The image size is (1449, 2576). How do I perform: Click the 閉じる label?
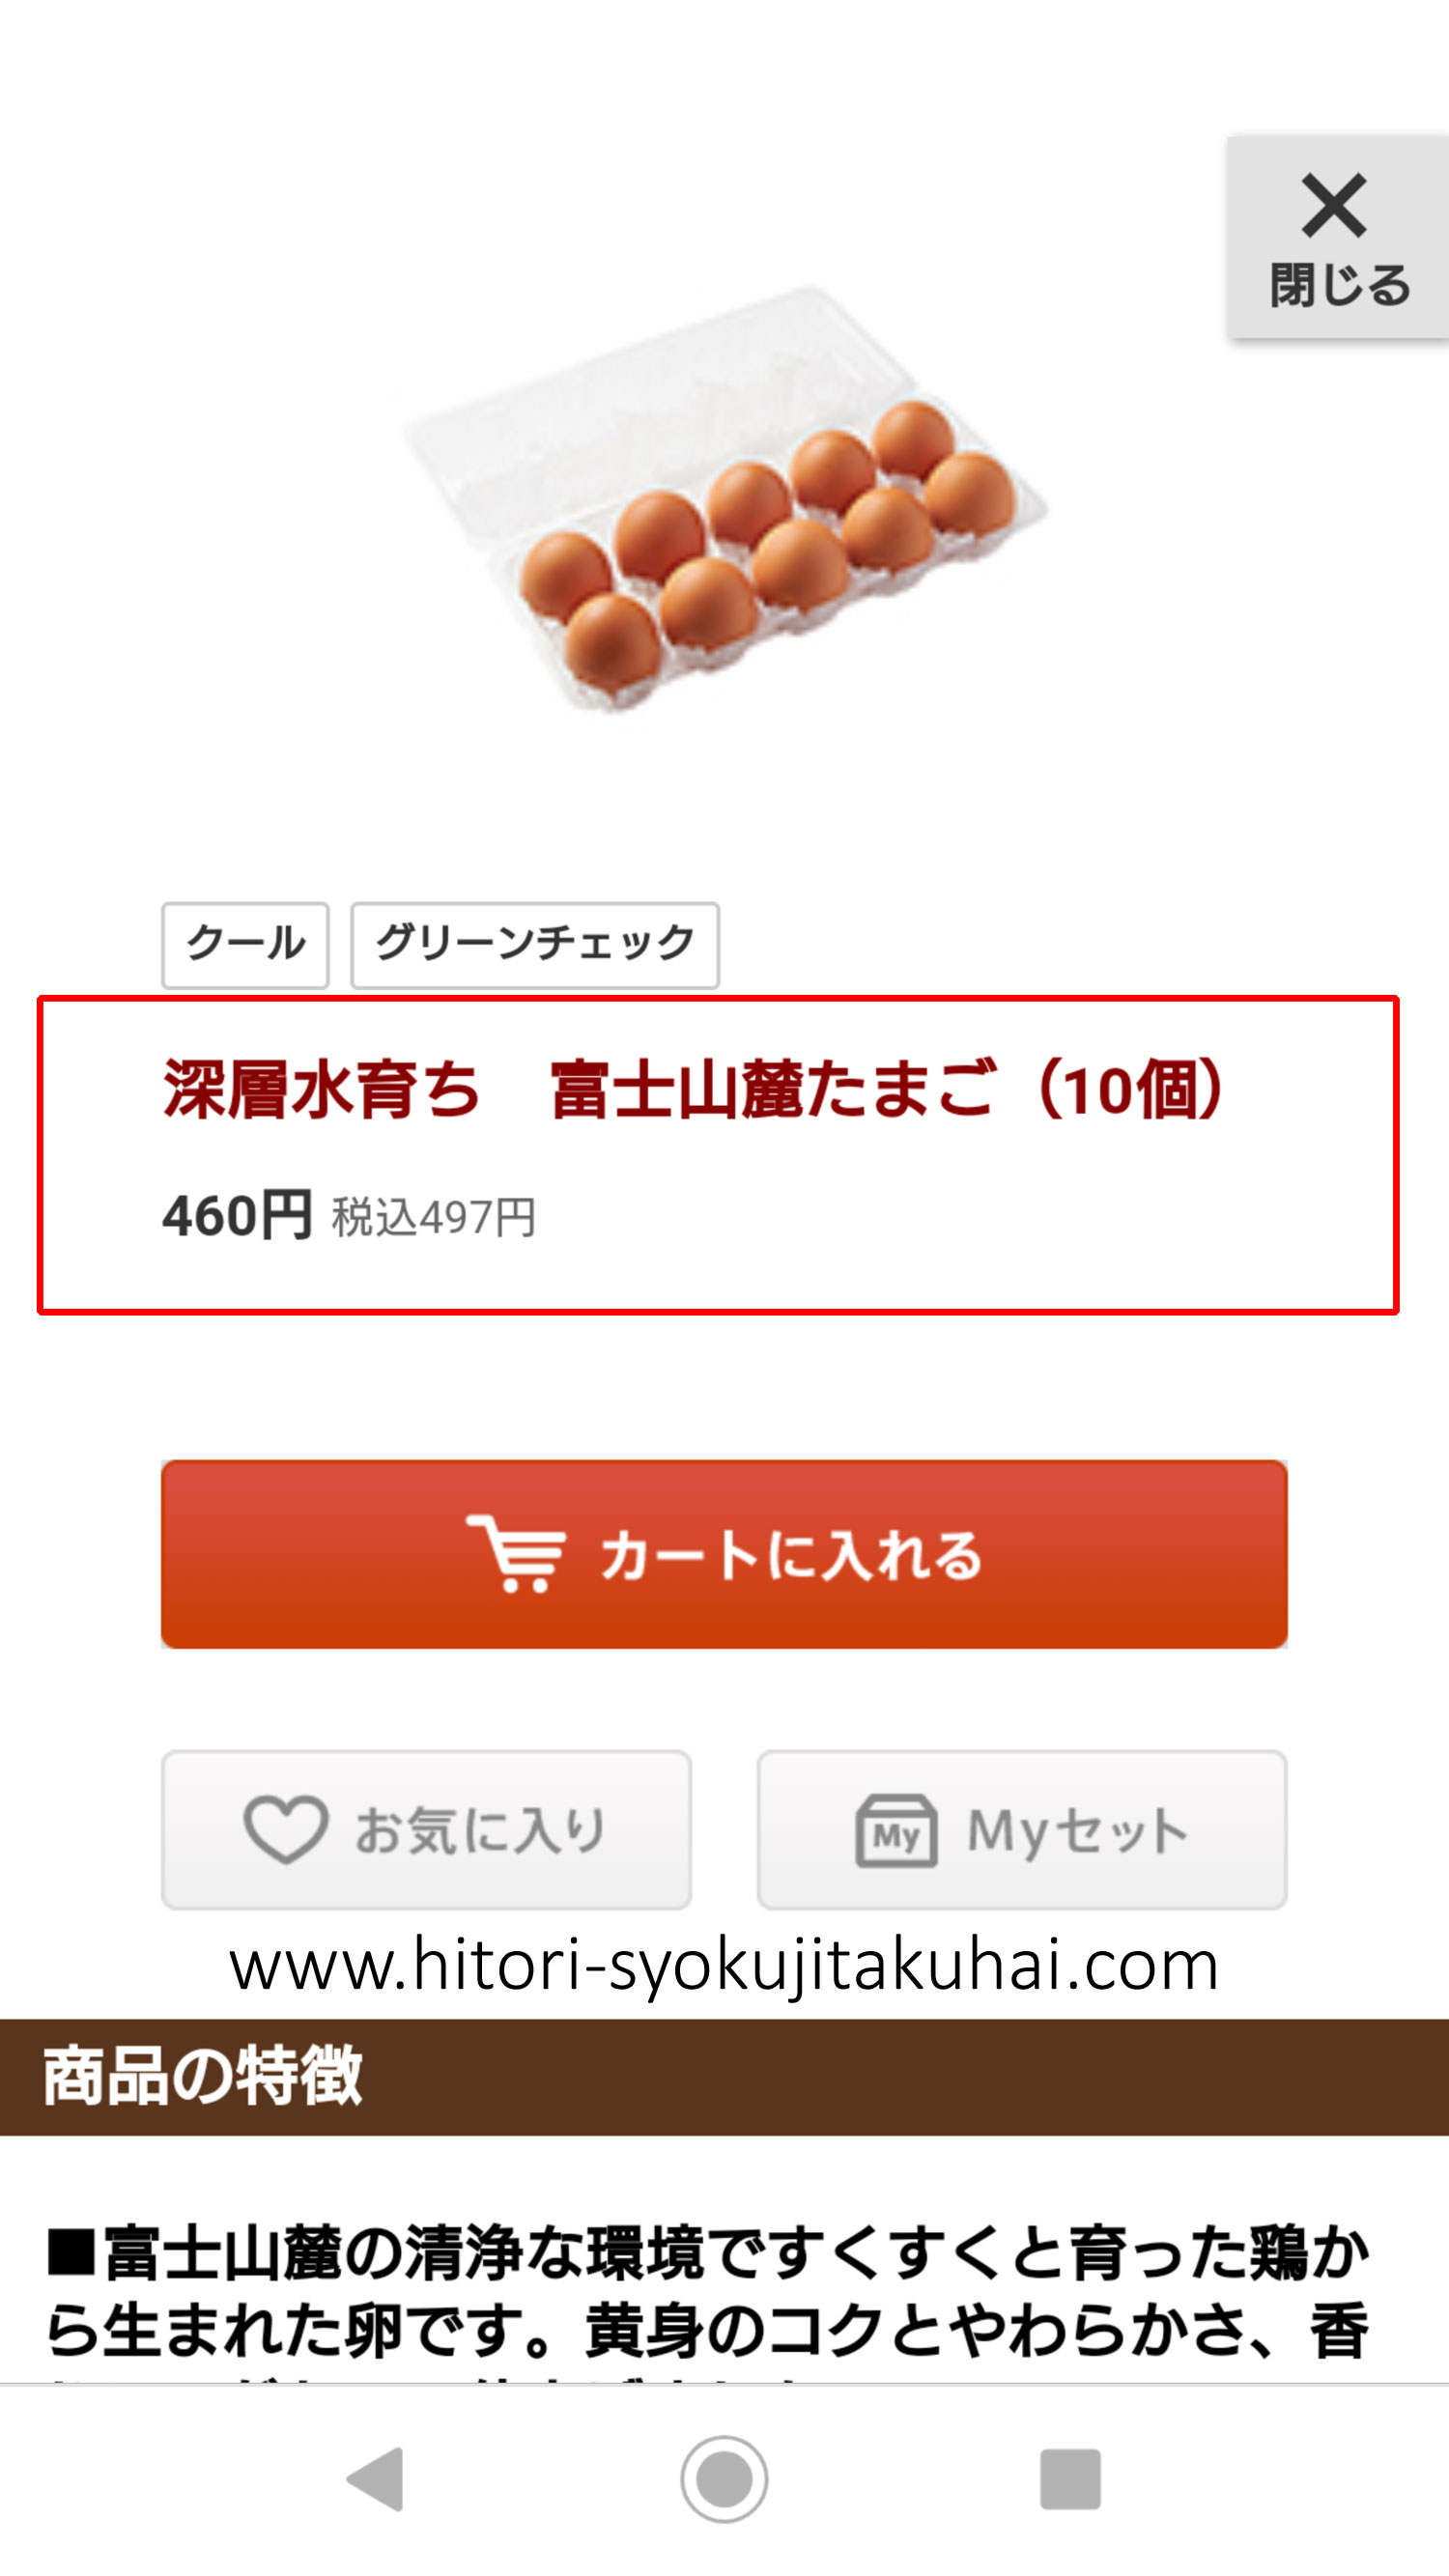pos(1340,286)
